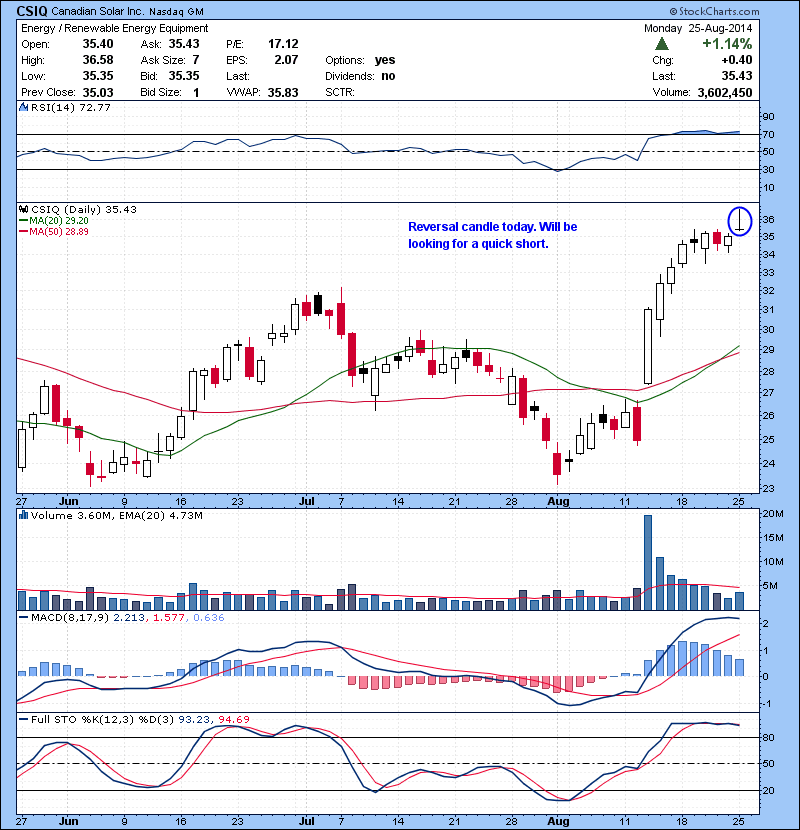This screenshot has width=800, height=830.
Task: Click the SCTR: label
Action: pyautogui.click(x=340, y=93)
